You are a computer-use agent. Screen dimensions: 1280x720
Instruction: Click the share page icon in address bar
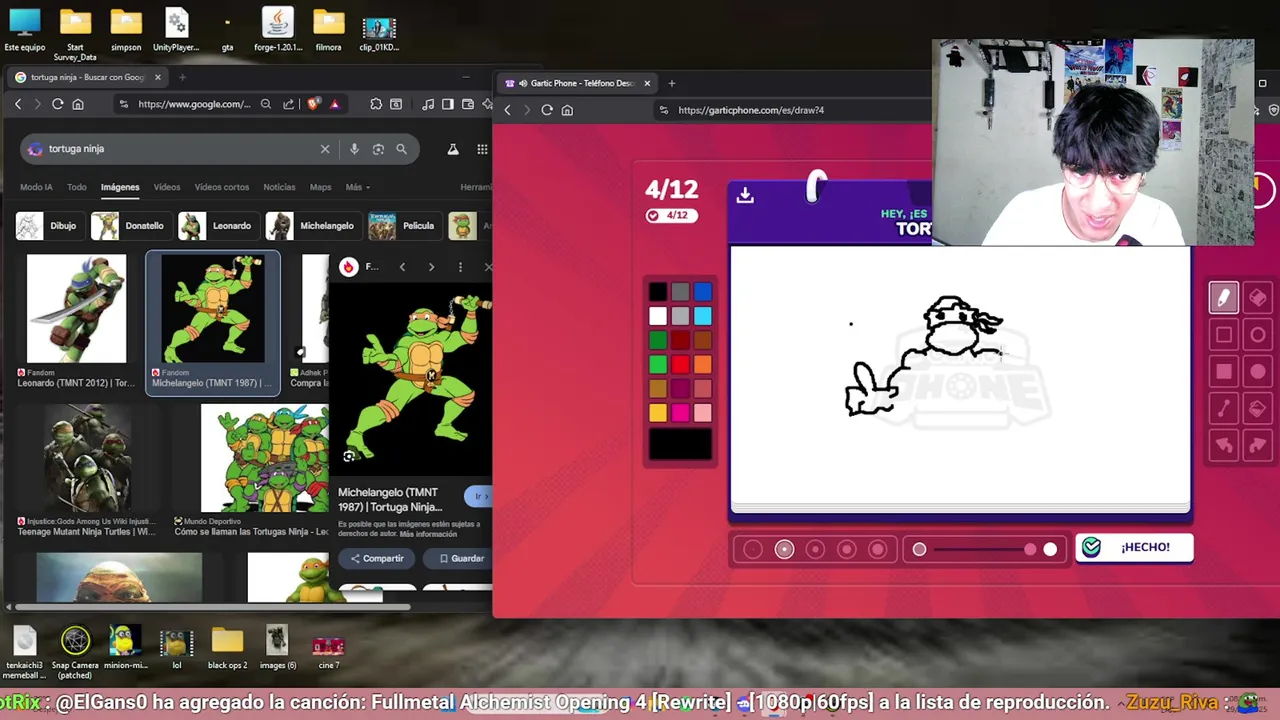(289, 104)
